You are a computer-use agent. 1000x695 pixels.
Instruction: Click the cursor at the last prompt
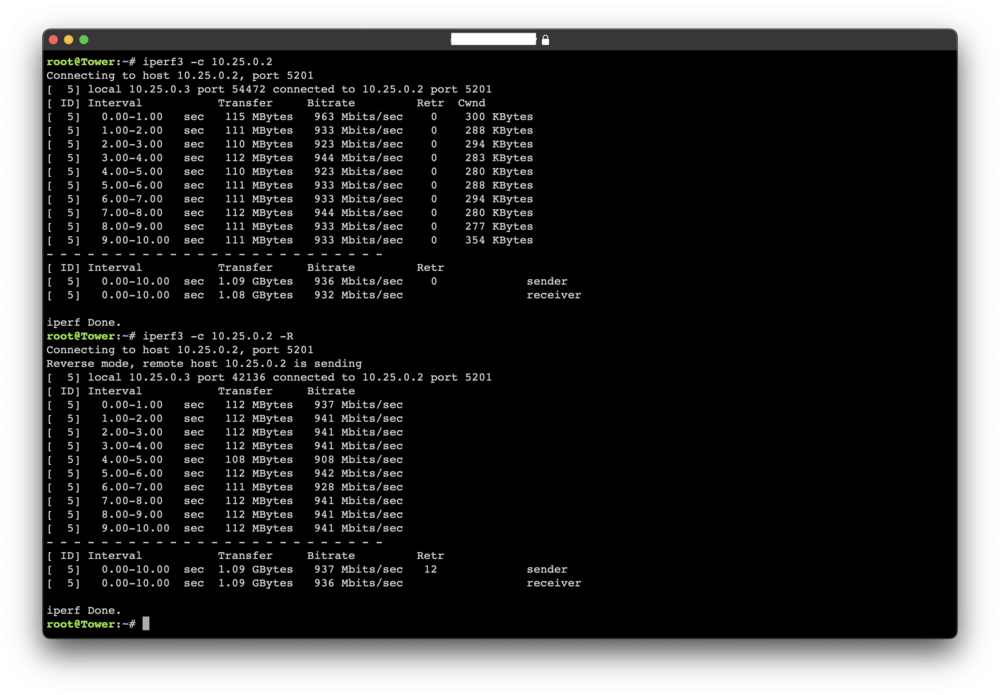(x=146, y=624)
